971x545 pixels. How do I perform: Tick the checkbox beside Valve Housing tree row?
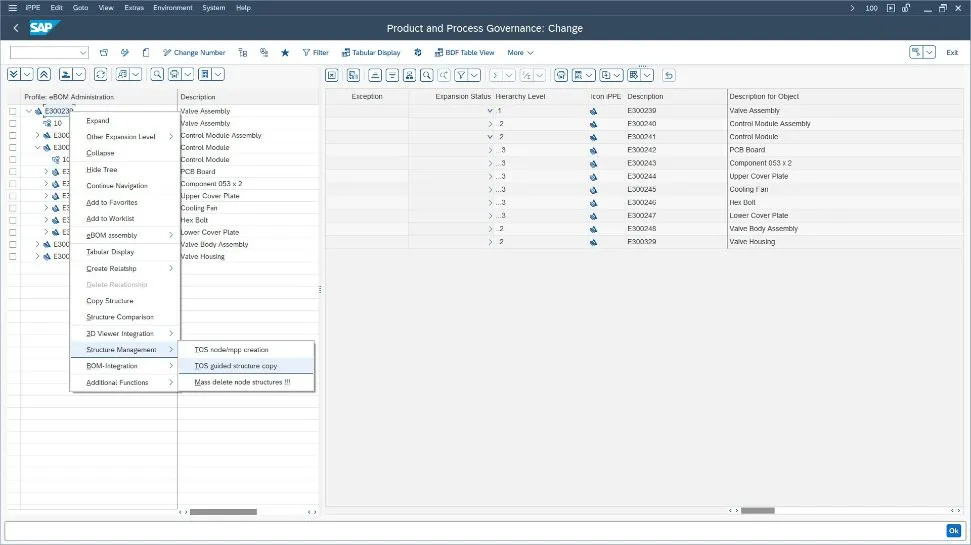(13, 257)
